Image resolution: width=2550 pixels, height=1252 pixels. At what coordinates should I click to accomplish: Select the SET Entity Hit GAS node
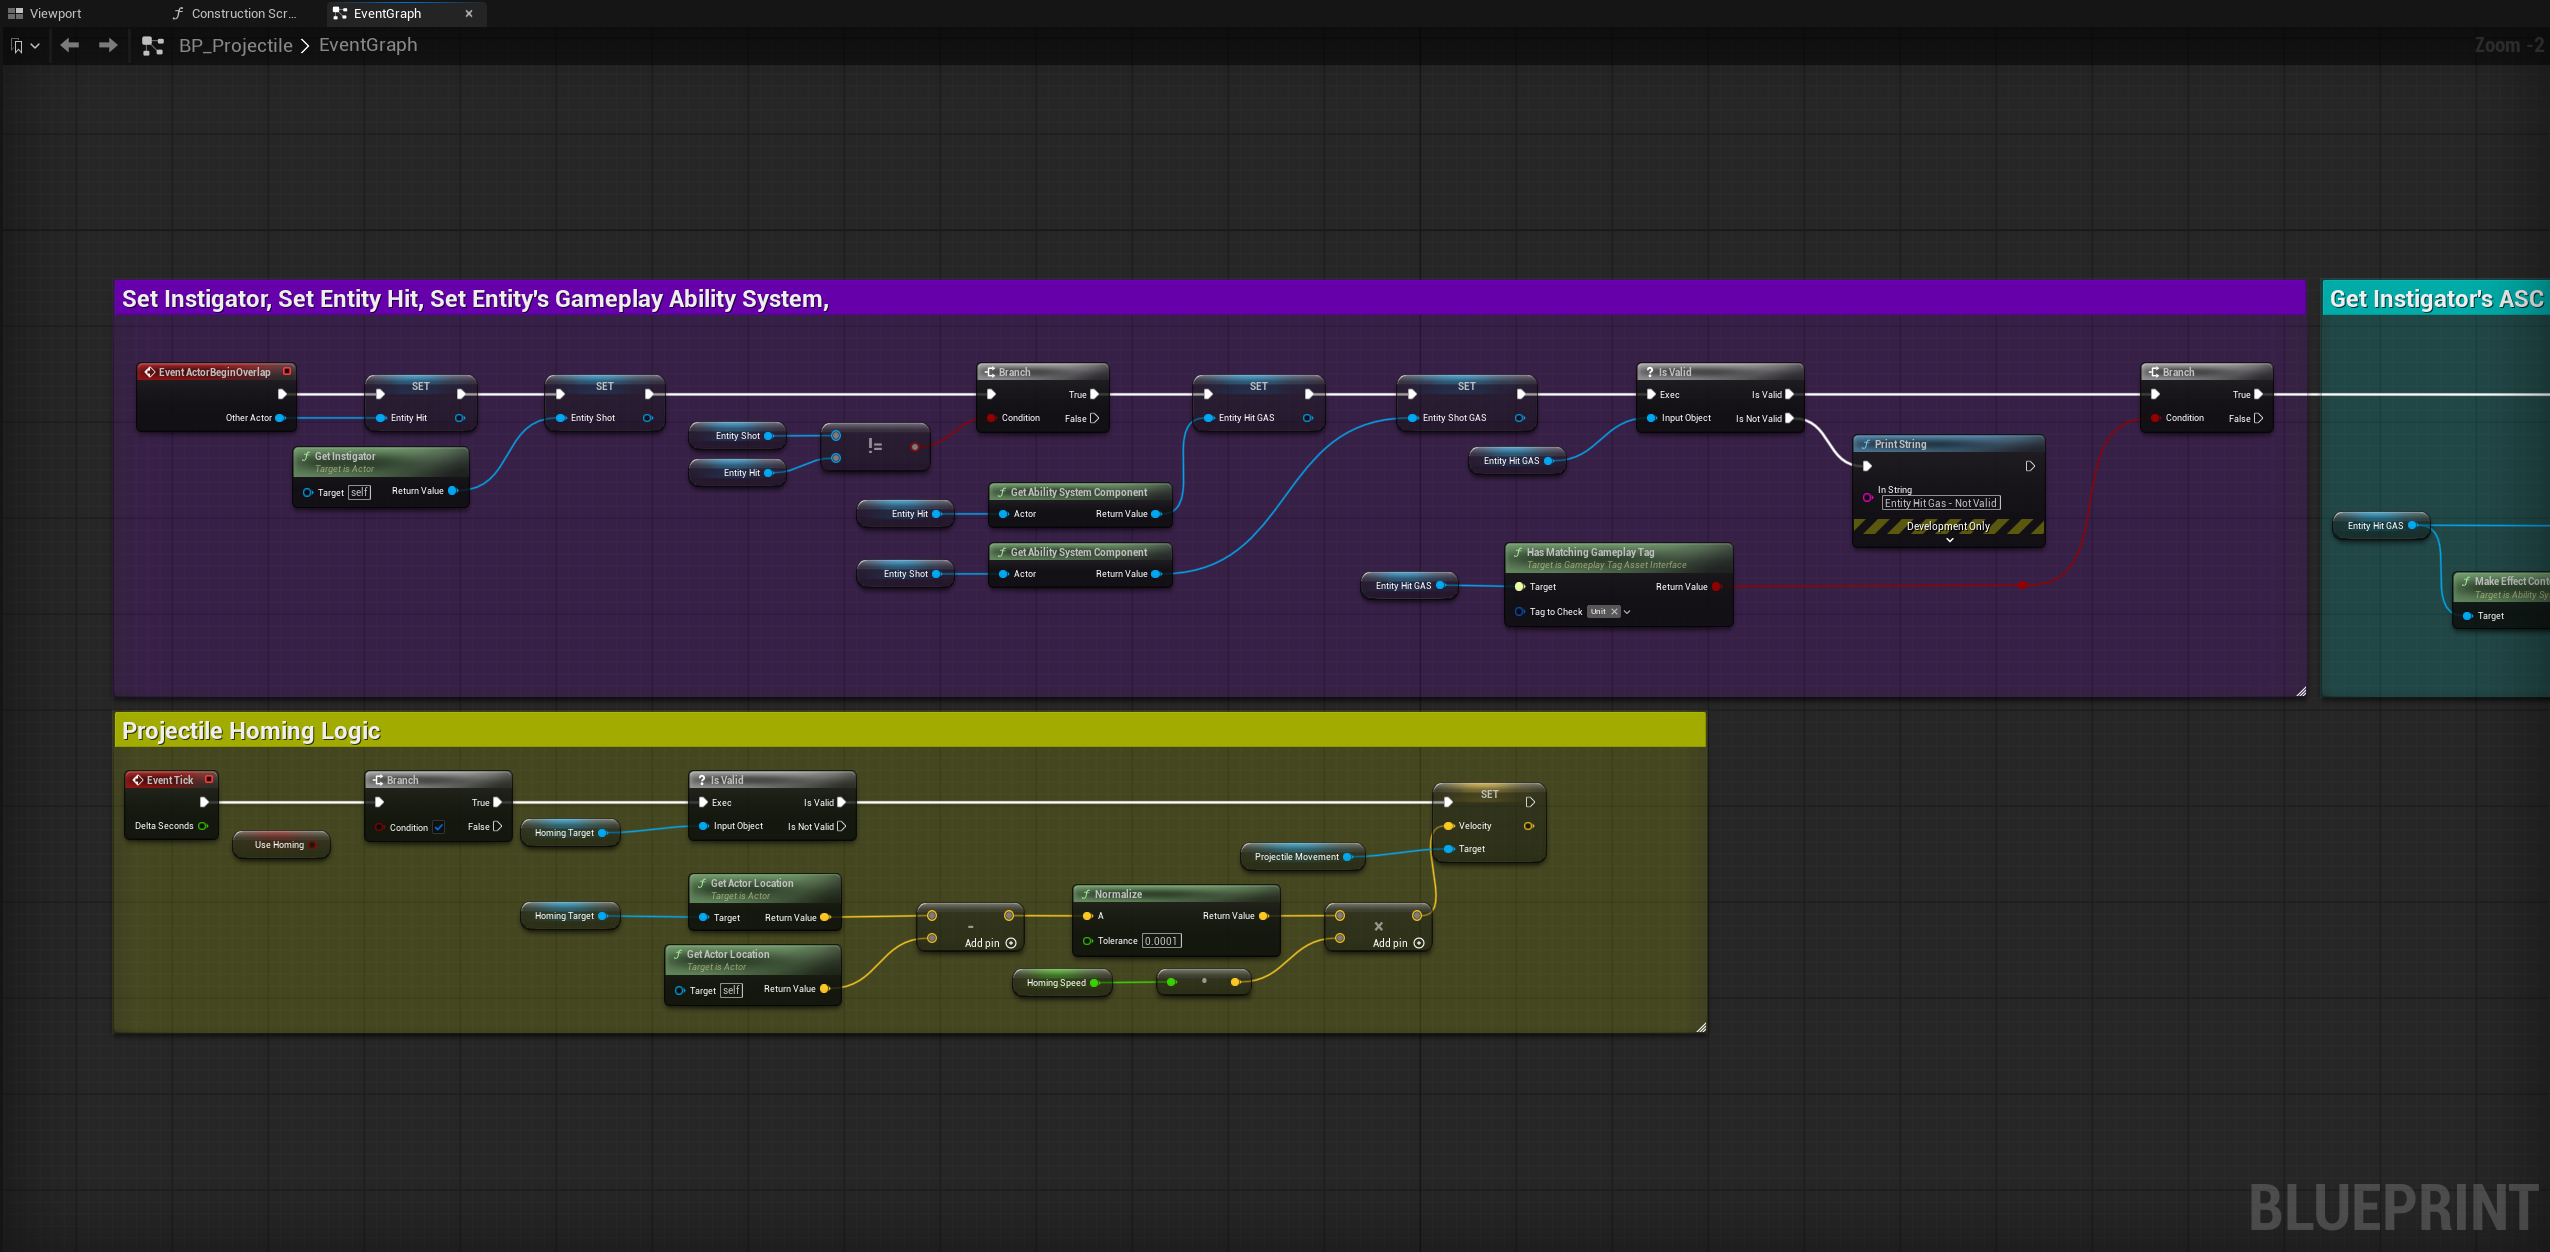(x=1258, y=402)
